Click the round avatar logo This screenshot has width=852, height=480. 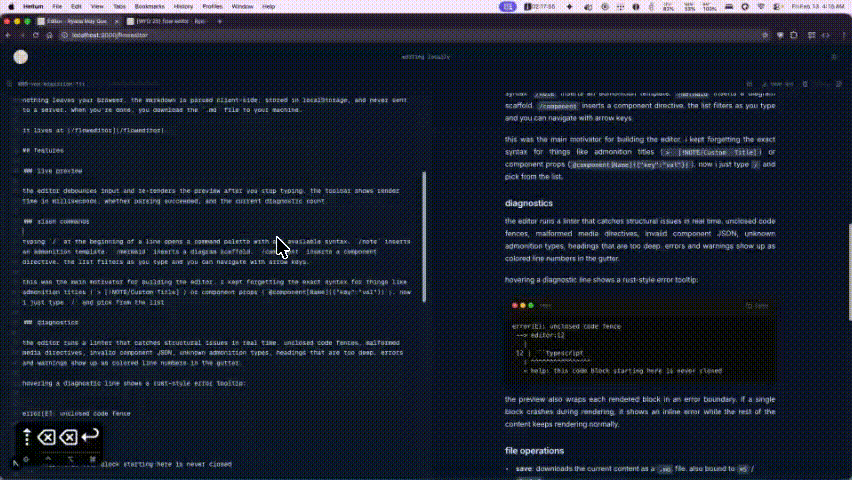pyautogui.click(x=21, y=57)
